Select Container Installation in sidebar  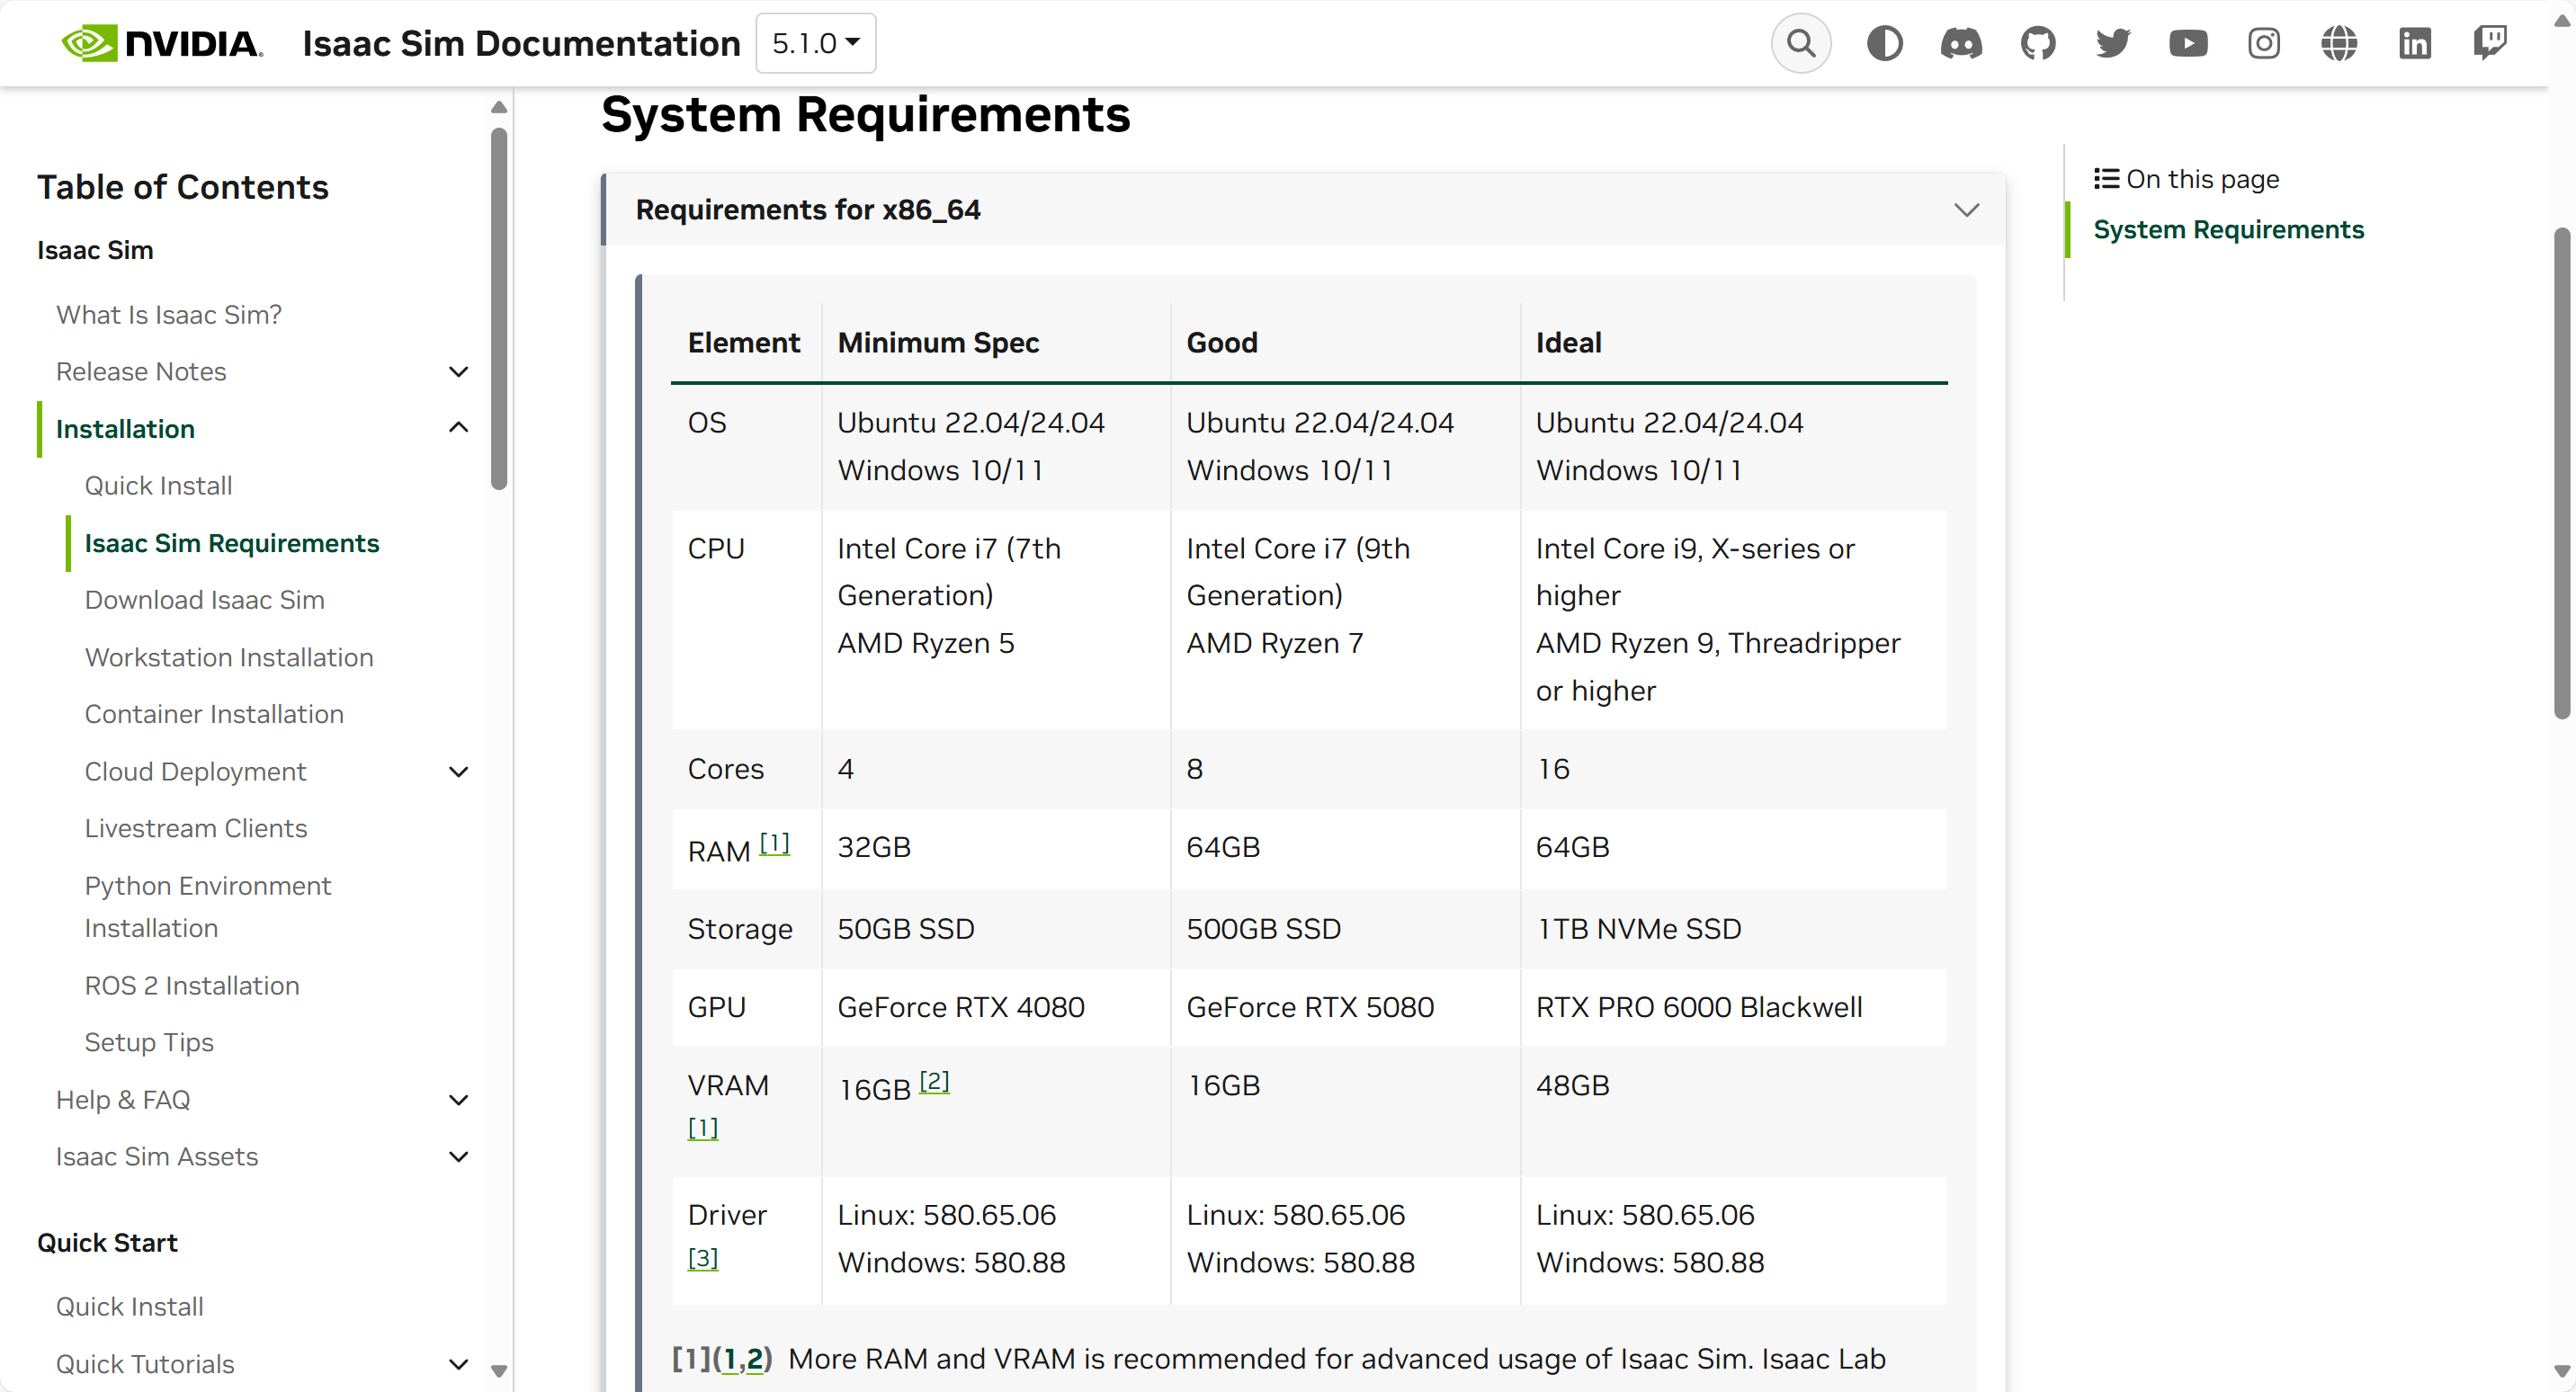214,714
